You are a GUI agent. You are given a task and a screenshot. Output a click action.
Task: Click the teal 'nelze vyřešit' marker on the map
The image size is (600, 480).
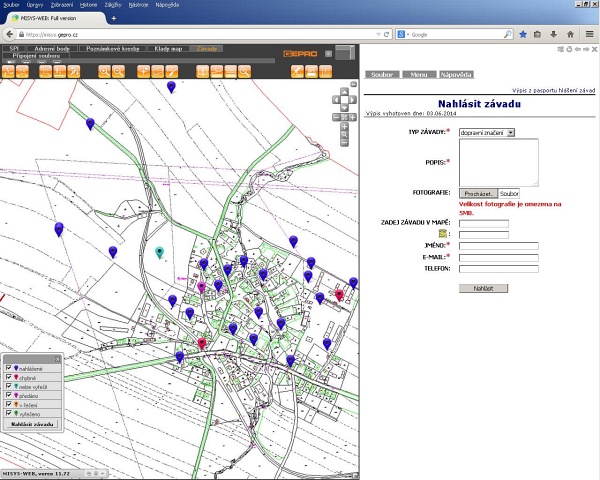click(160, 252)
